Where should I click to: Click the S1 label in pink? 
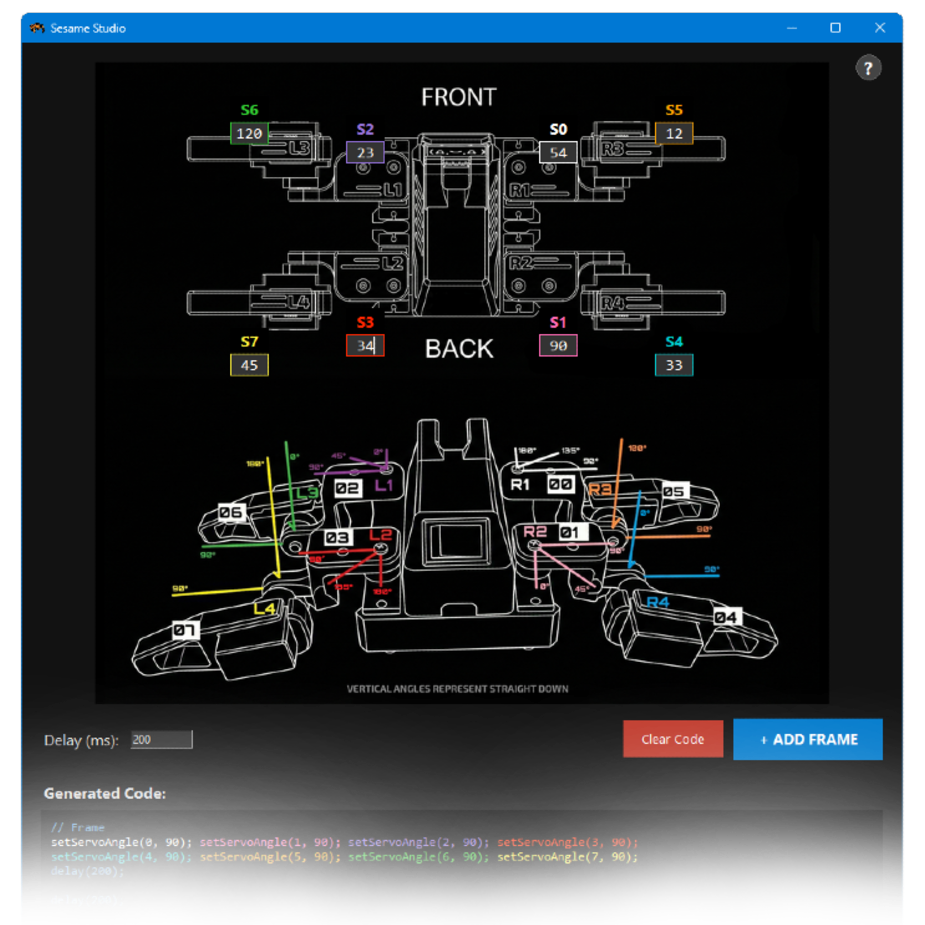[x=558, y=322]
